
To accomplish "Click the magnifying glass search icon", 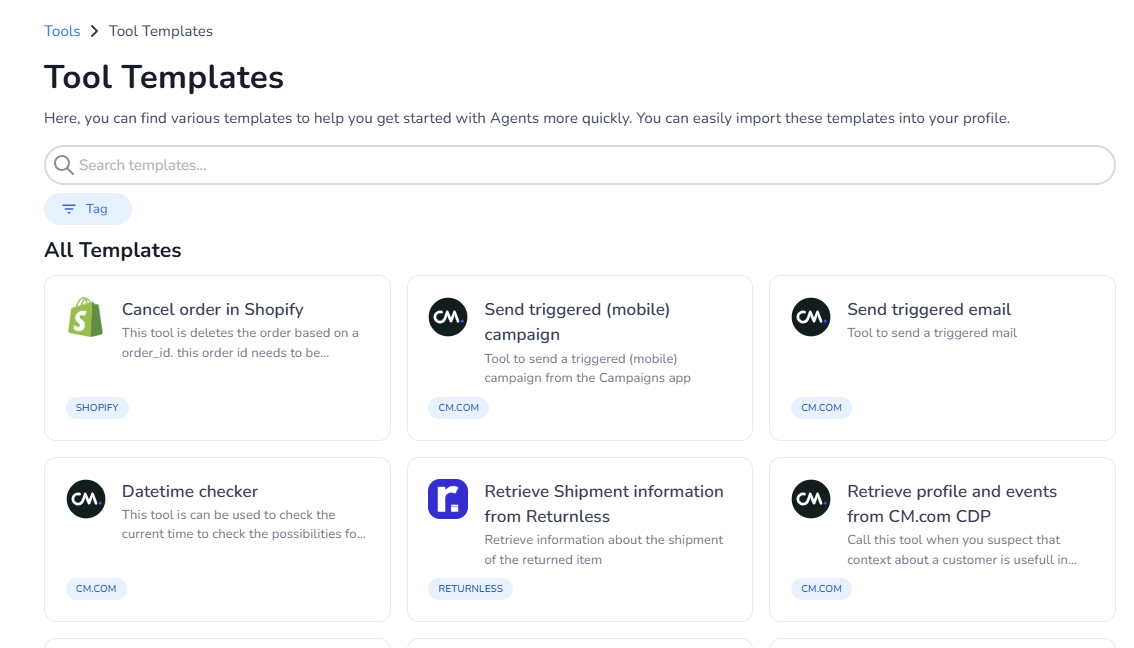I will tap(64, 165).
